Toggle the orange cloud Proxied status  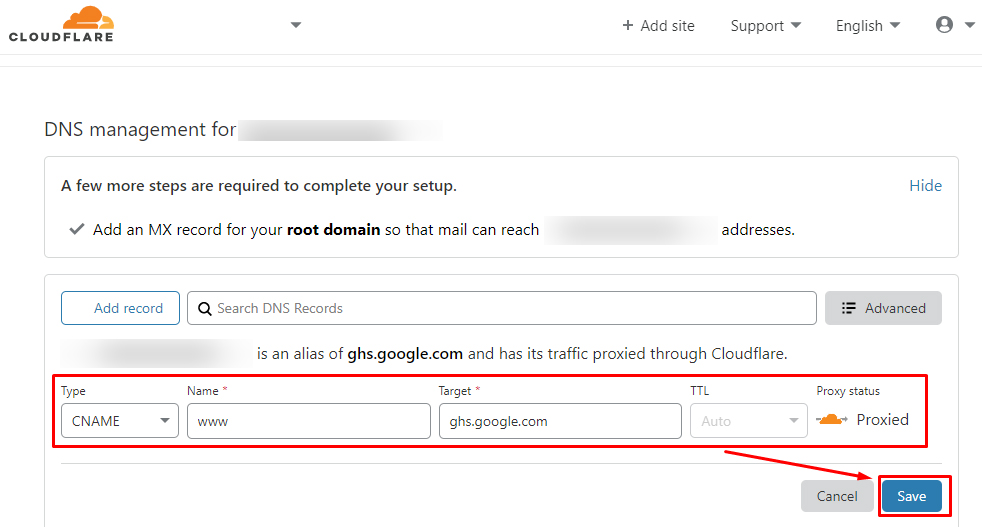[832, 419]
